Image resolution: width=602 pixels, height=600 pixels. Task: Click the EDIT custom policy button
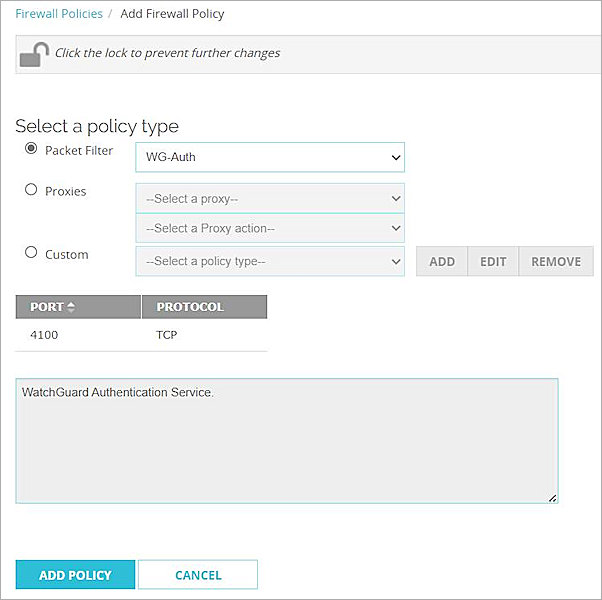(x=493, y=261)
